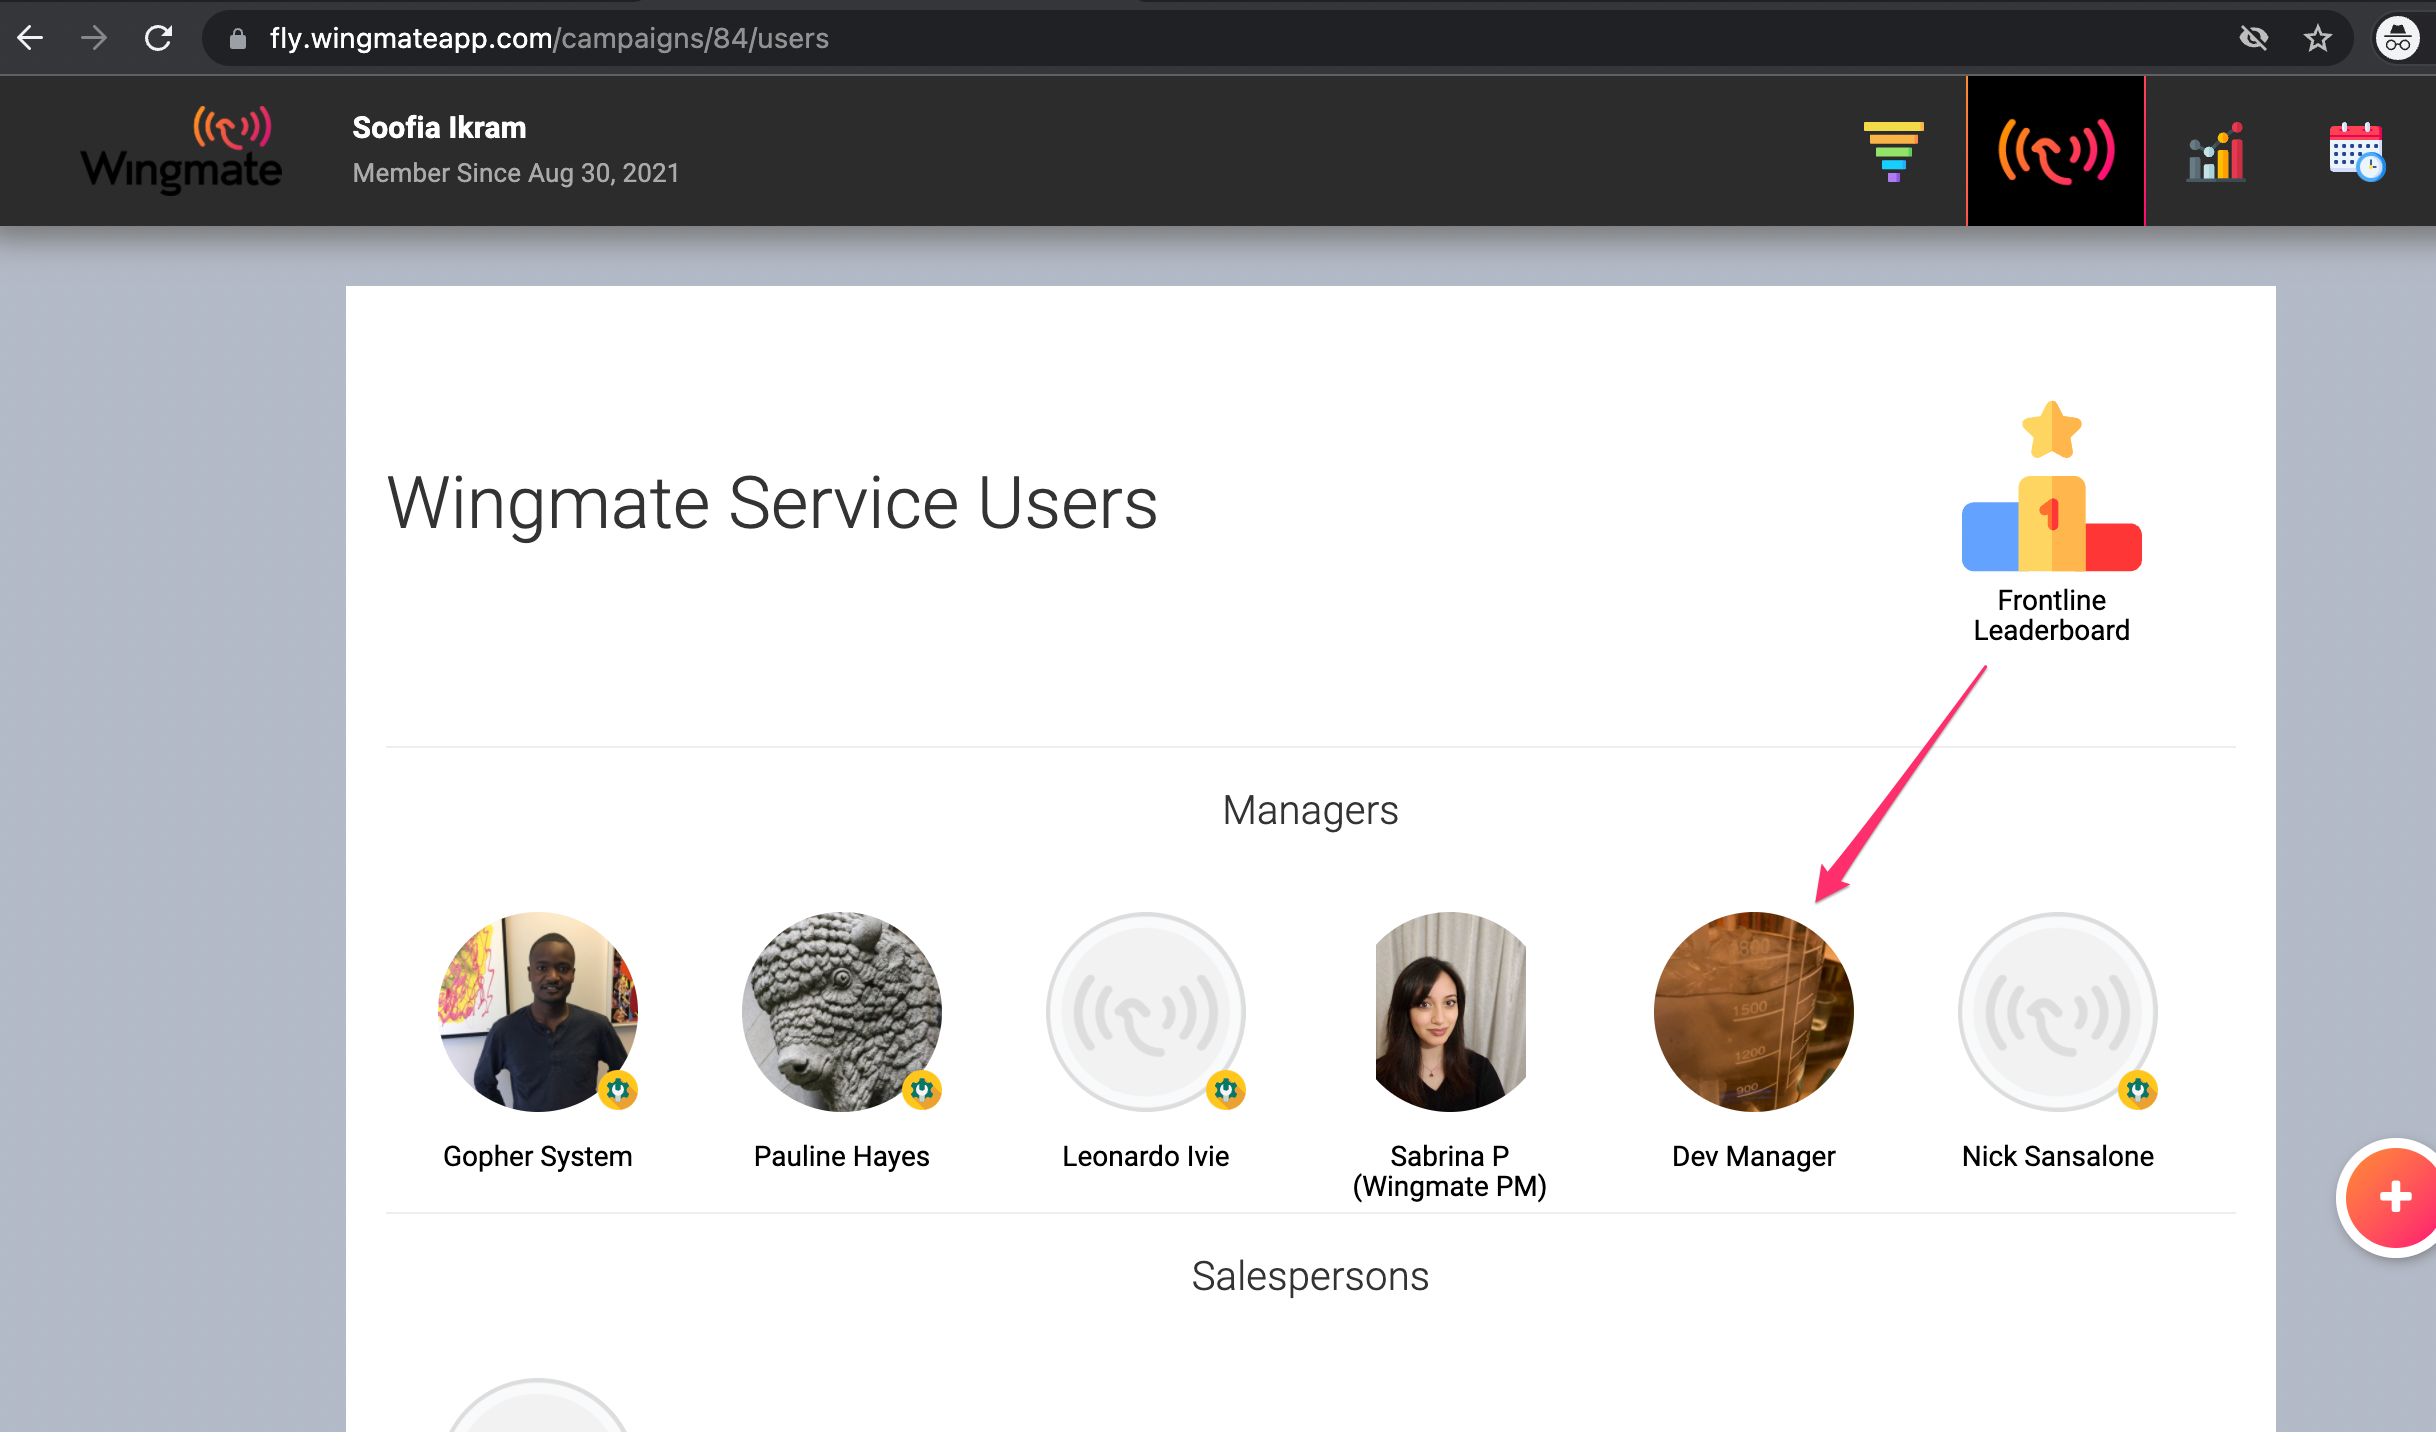
Task: Reload the page with the refresh icon
Action: click(158, 38)
